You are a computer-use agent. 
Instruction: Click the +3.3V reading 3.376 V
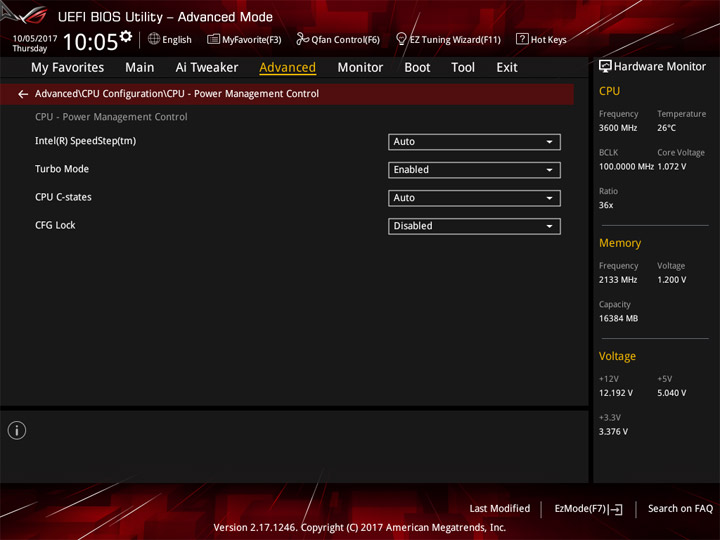point(613,432)
